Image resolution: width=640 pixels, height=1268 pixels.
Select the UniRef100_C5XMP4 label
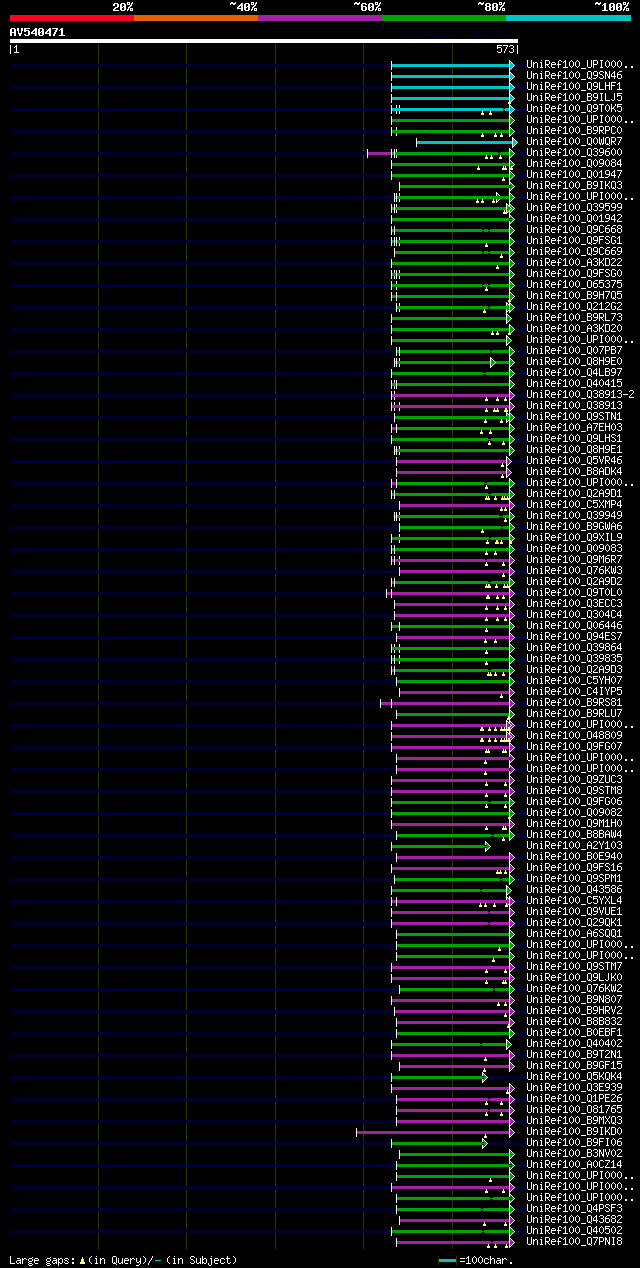(574, 504)
